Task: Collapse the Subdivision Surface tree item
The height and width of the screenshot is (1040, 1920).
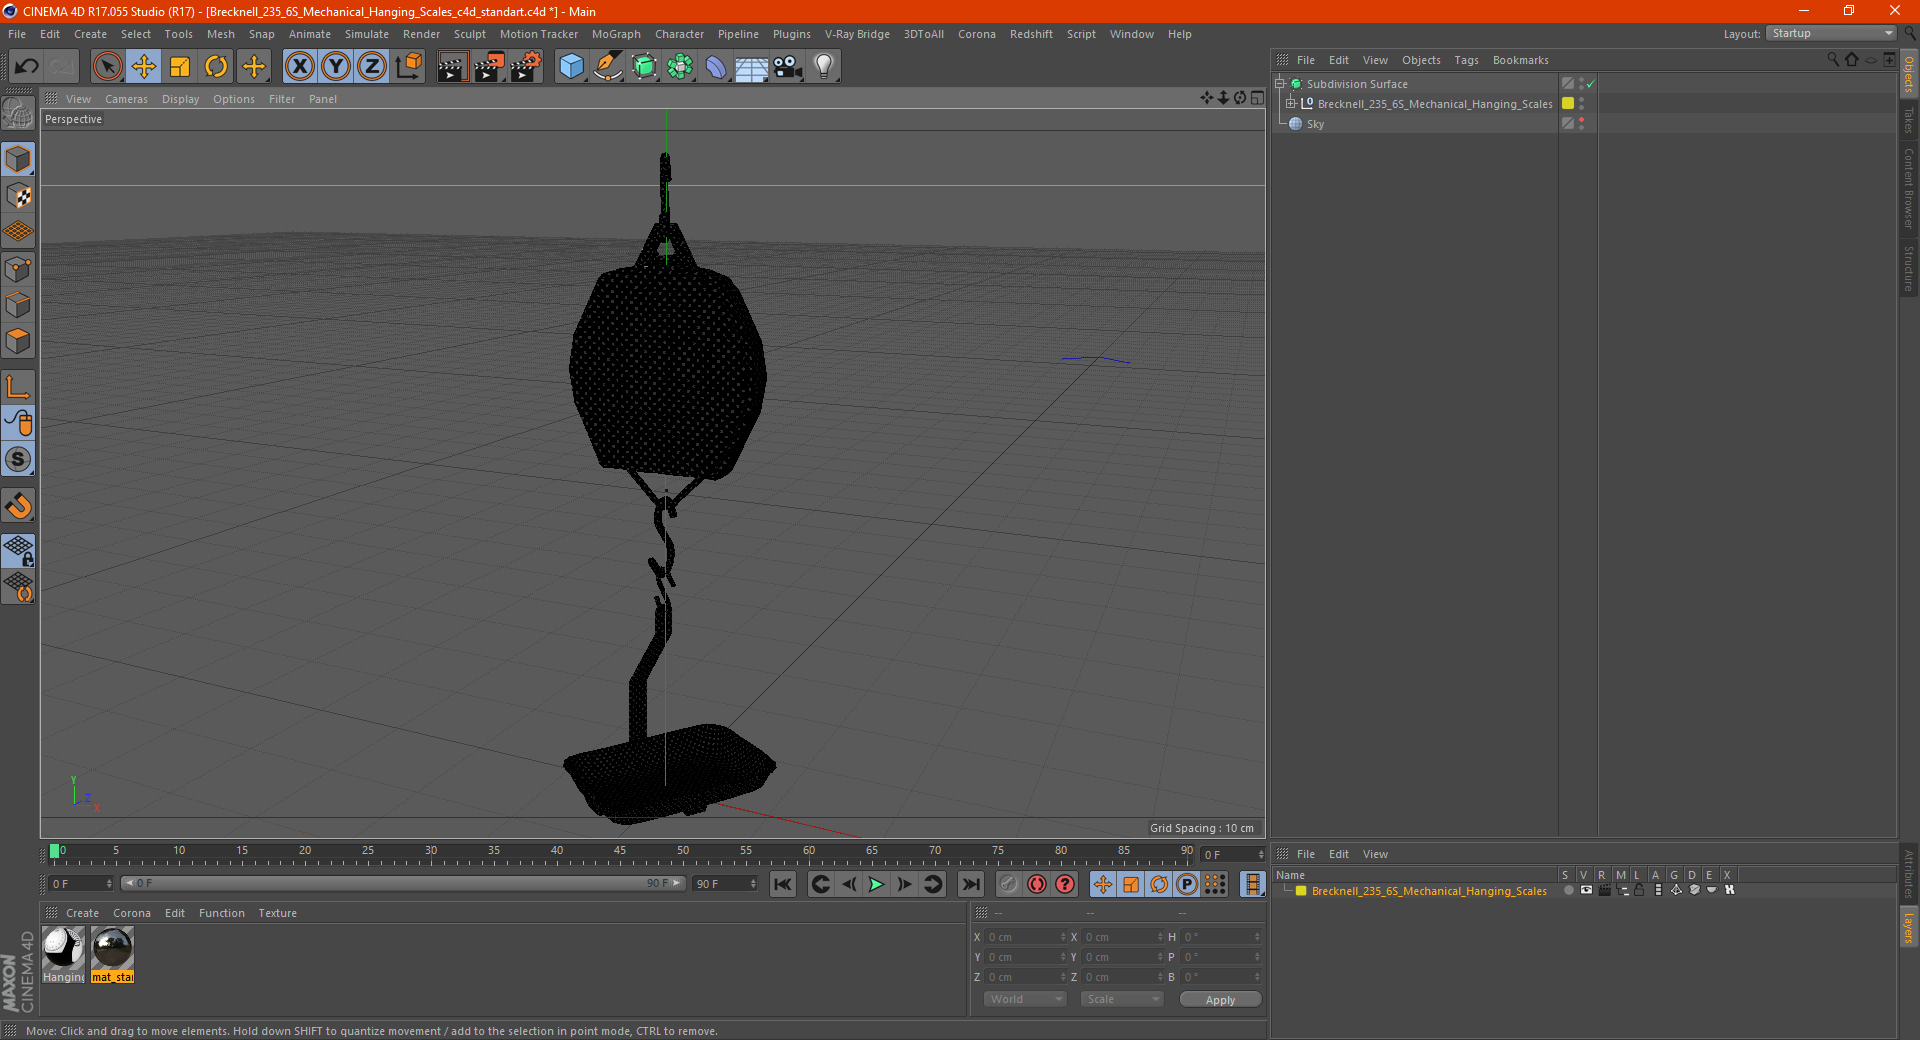Action: (1279, 84)
